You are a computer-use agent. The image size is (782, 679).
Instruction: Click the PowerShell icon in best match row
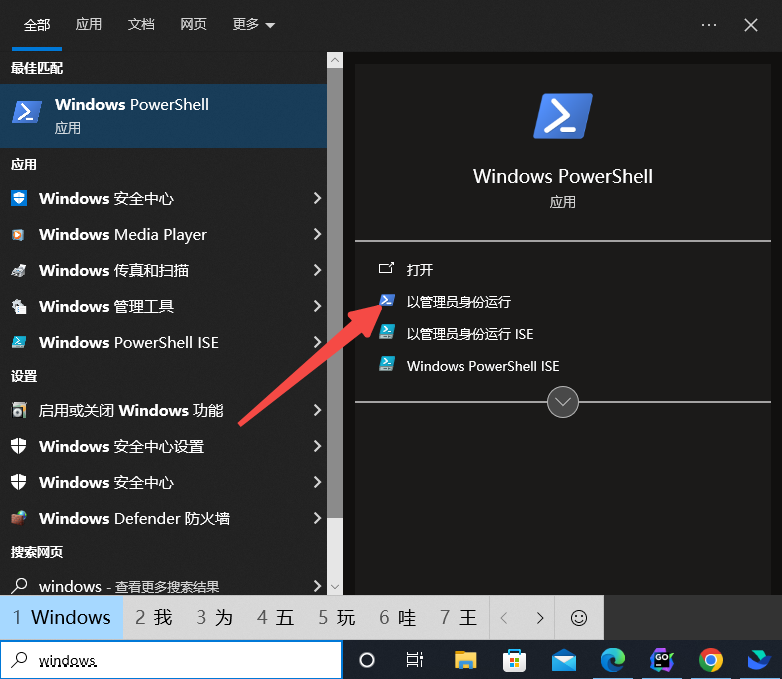pyautogui.click(x=26, y=112)
